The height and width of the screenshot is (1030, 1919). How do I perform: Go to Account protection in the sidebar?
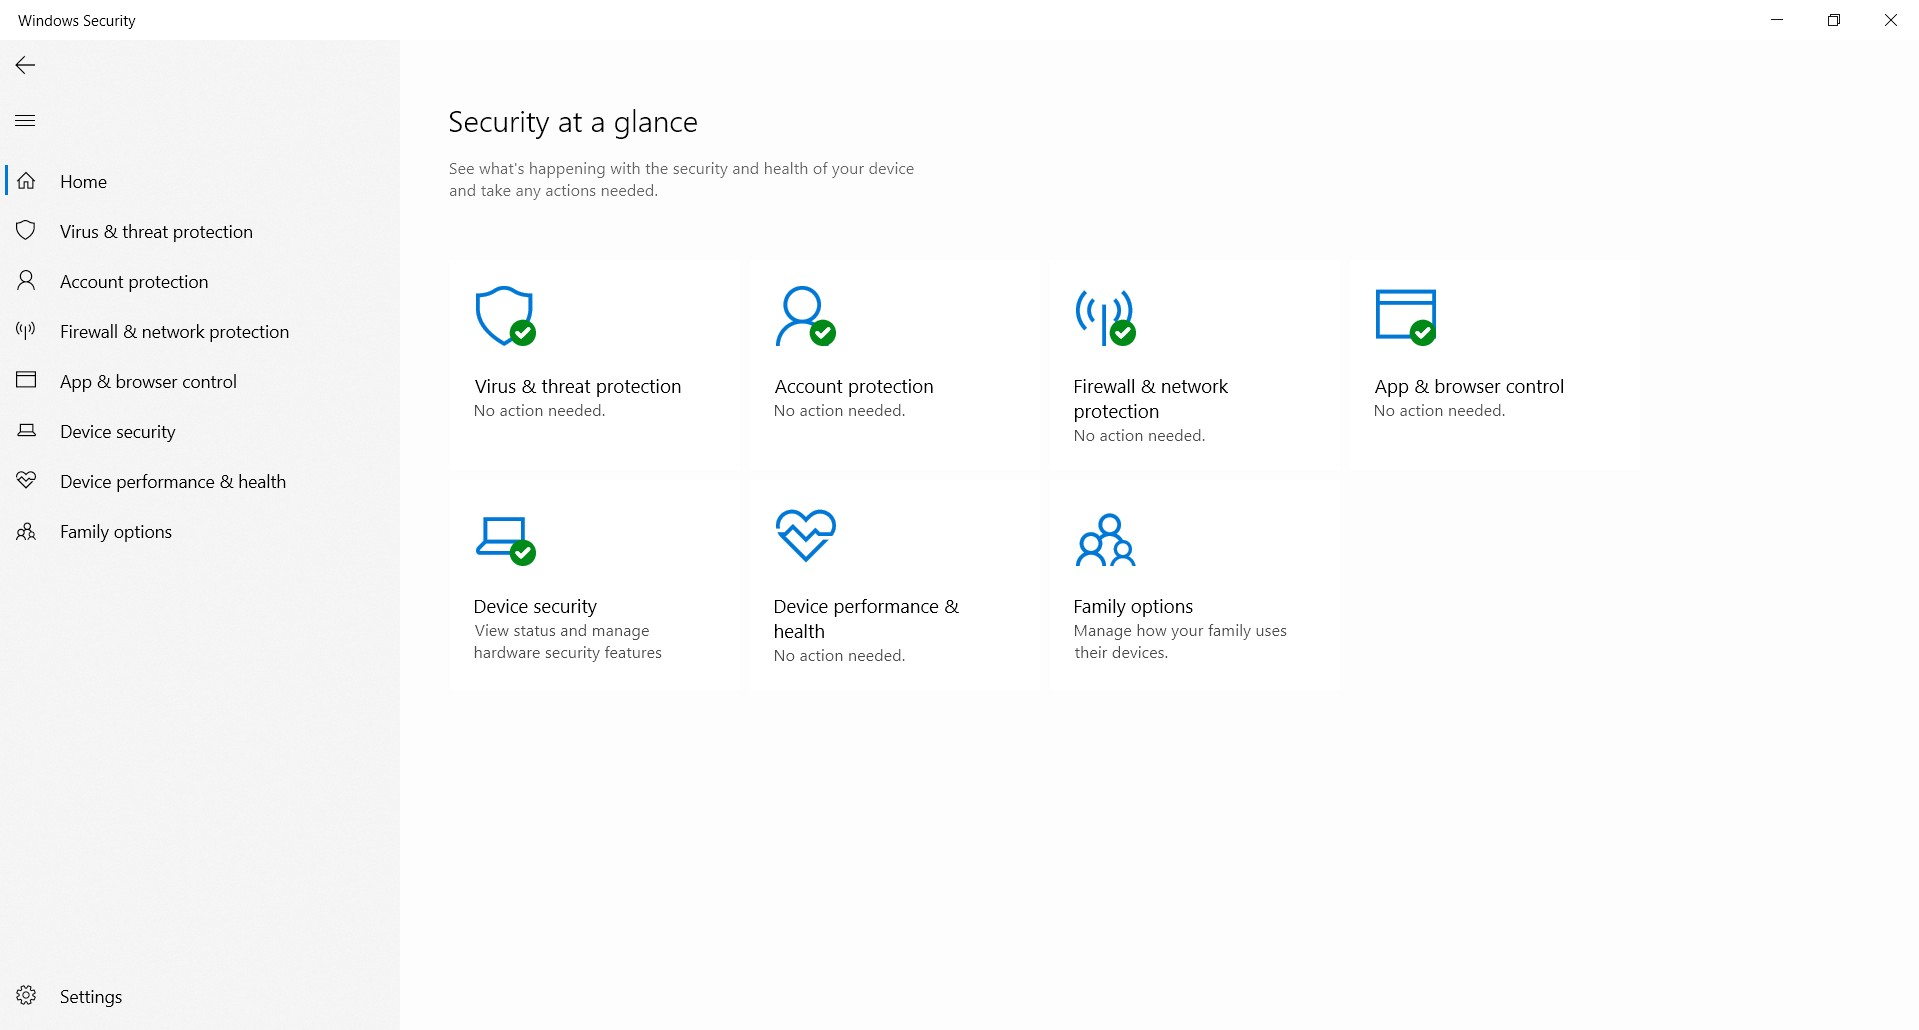pos(134,282)
